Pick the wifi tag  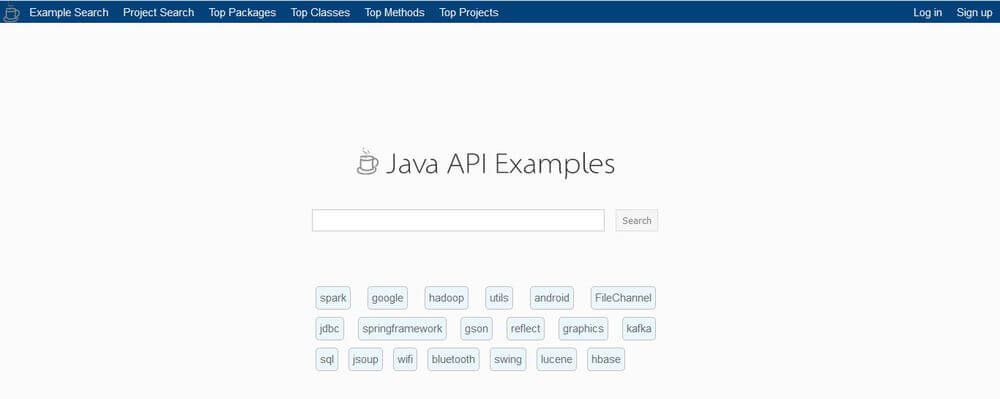point(405,359)
